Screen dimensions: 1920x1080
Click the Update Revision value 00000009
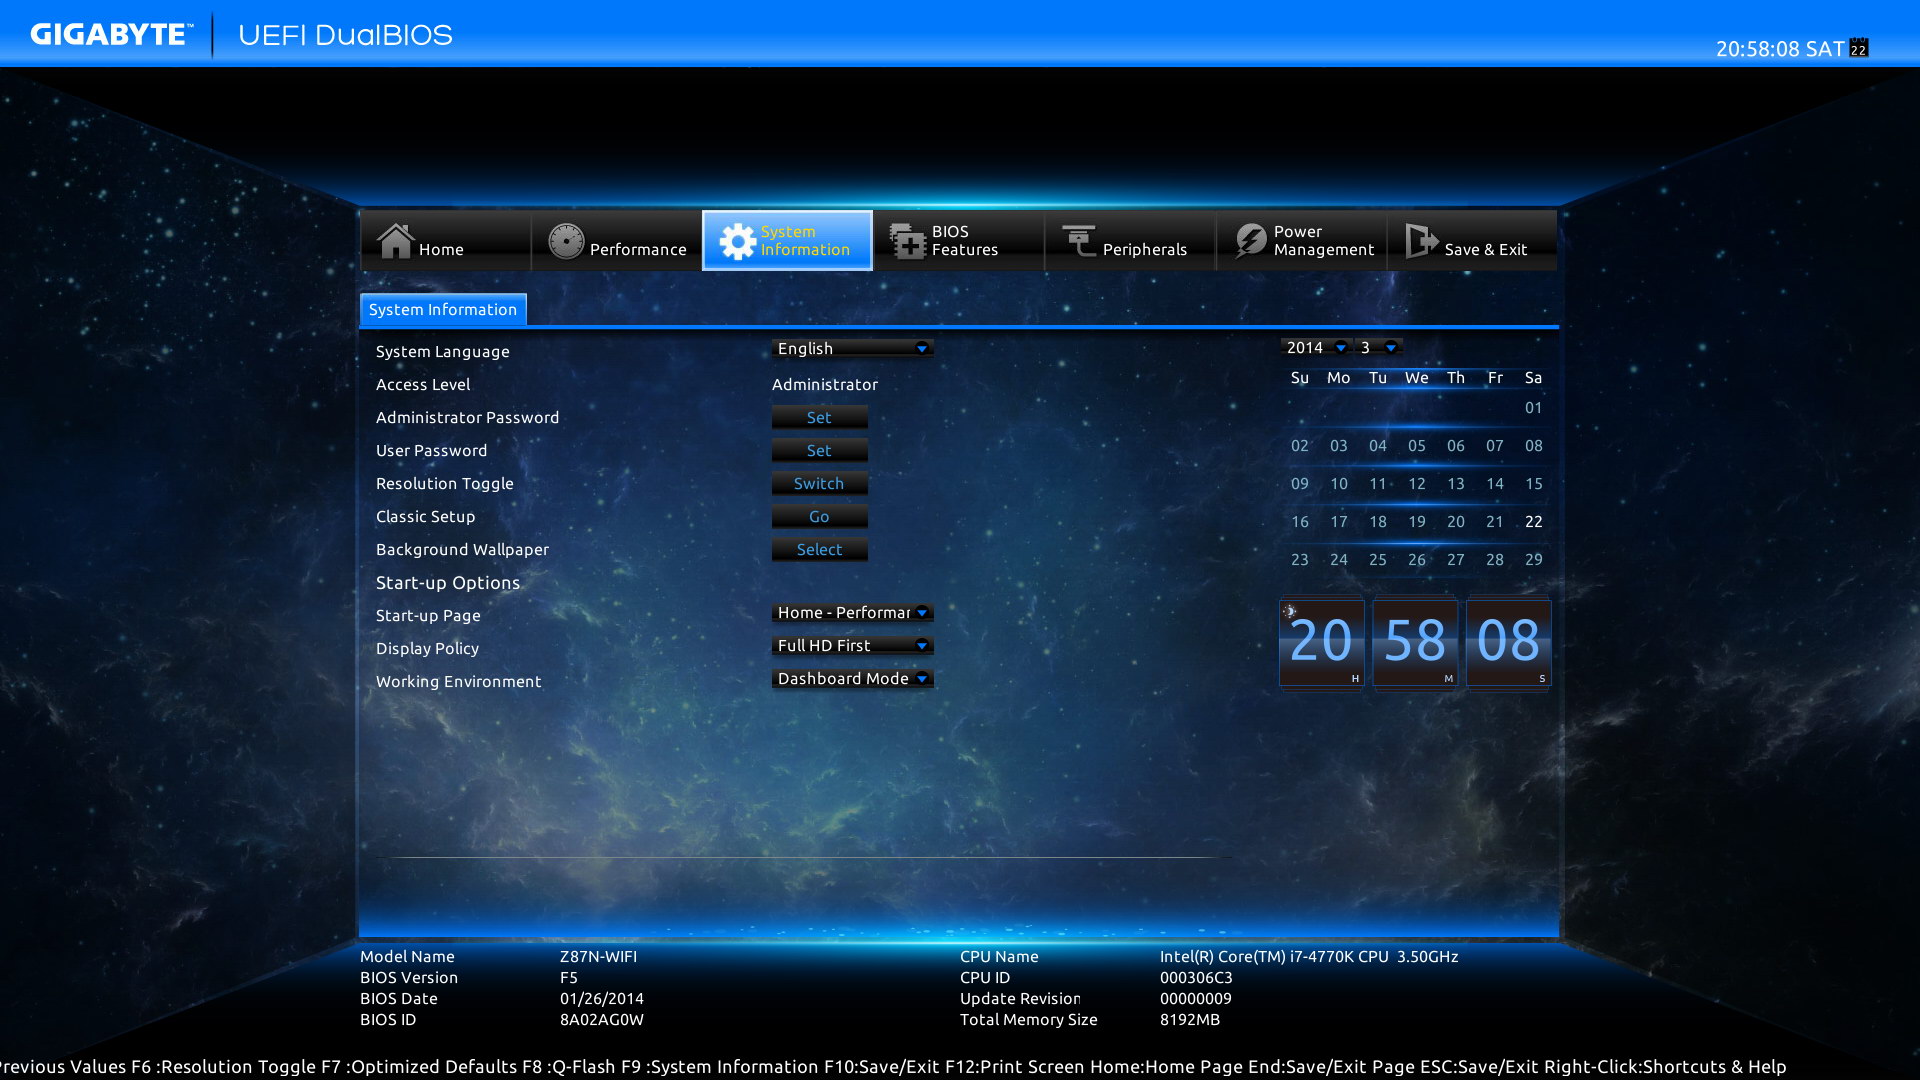(x=1195, y=998)
